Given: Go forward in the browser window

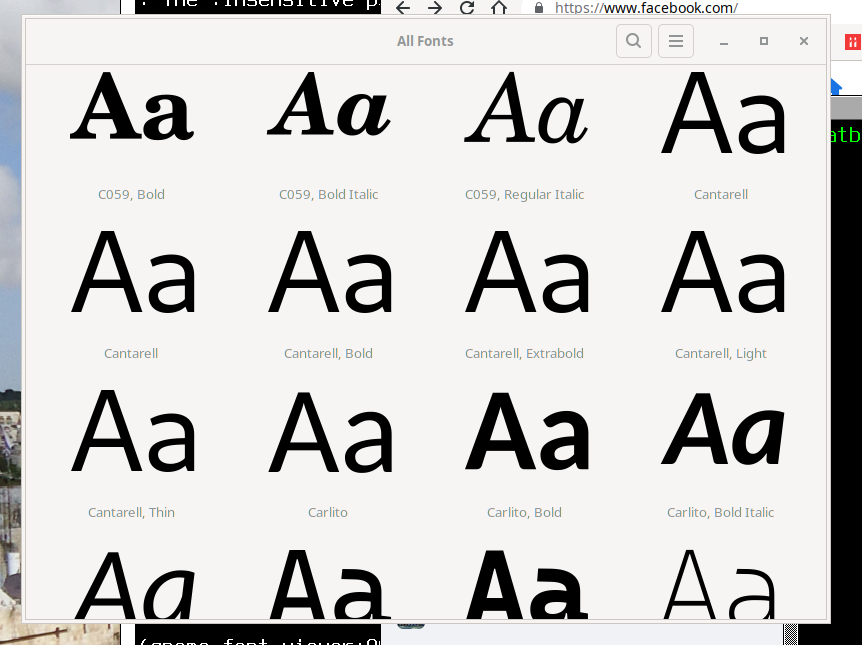Looking at the screenshot, I should click(x=435, y=8).
